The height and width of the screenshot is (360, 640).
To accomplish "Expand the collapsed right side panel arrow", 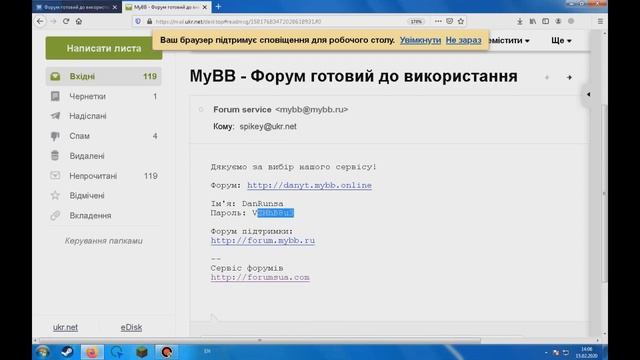I will coord(588,94).
